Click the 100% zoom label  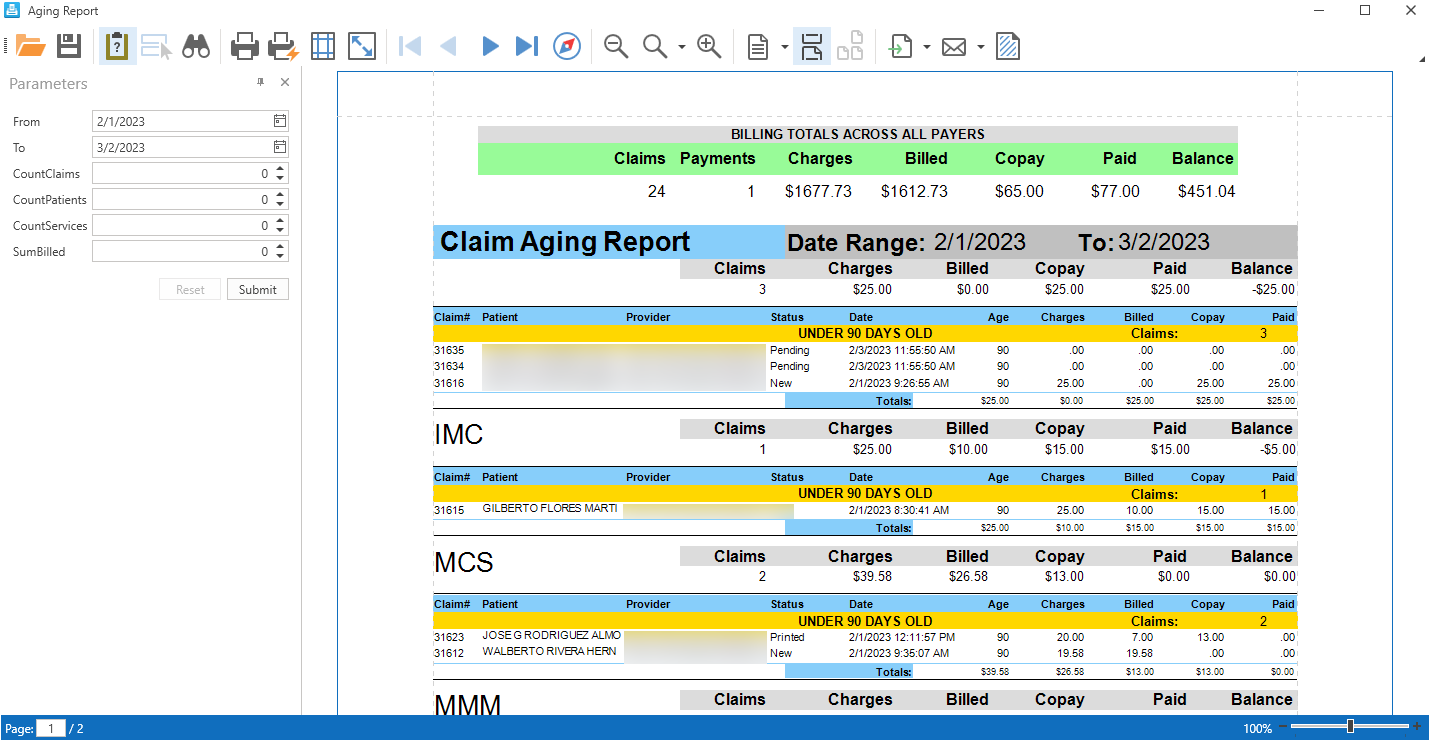coord(1257,728)
